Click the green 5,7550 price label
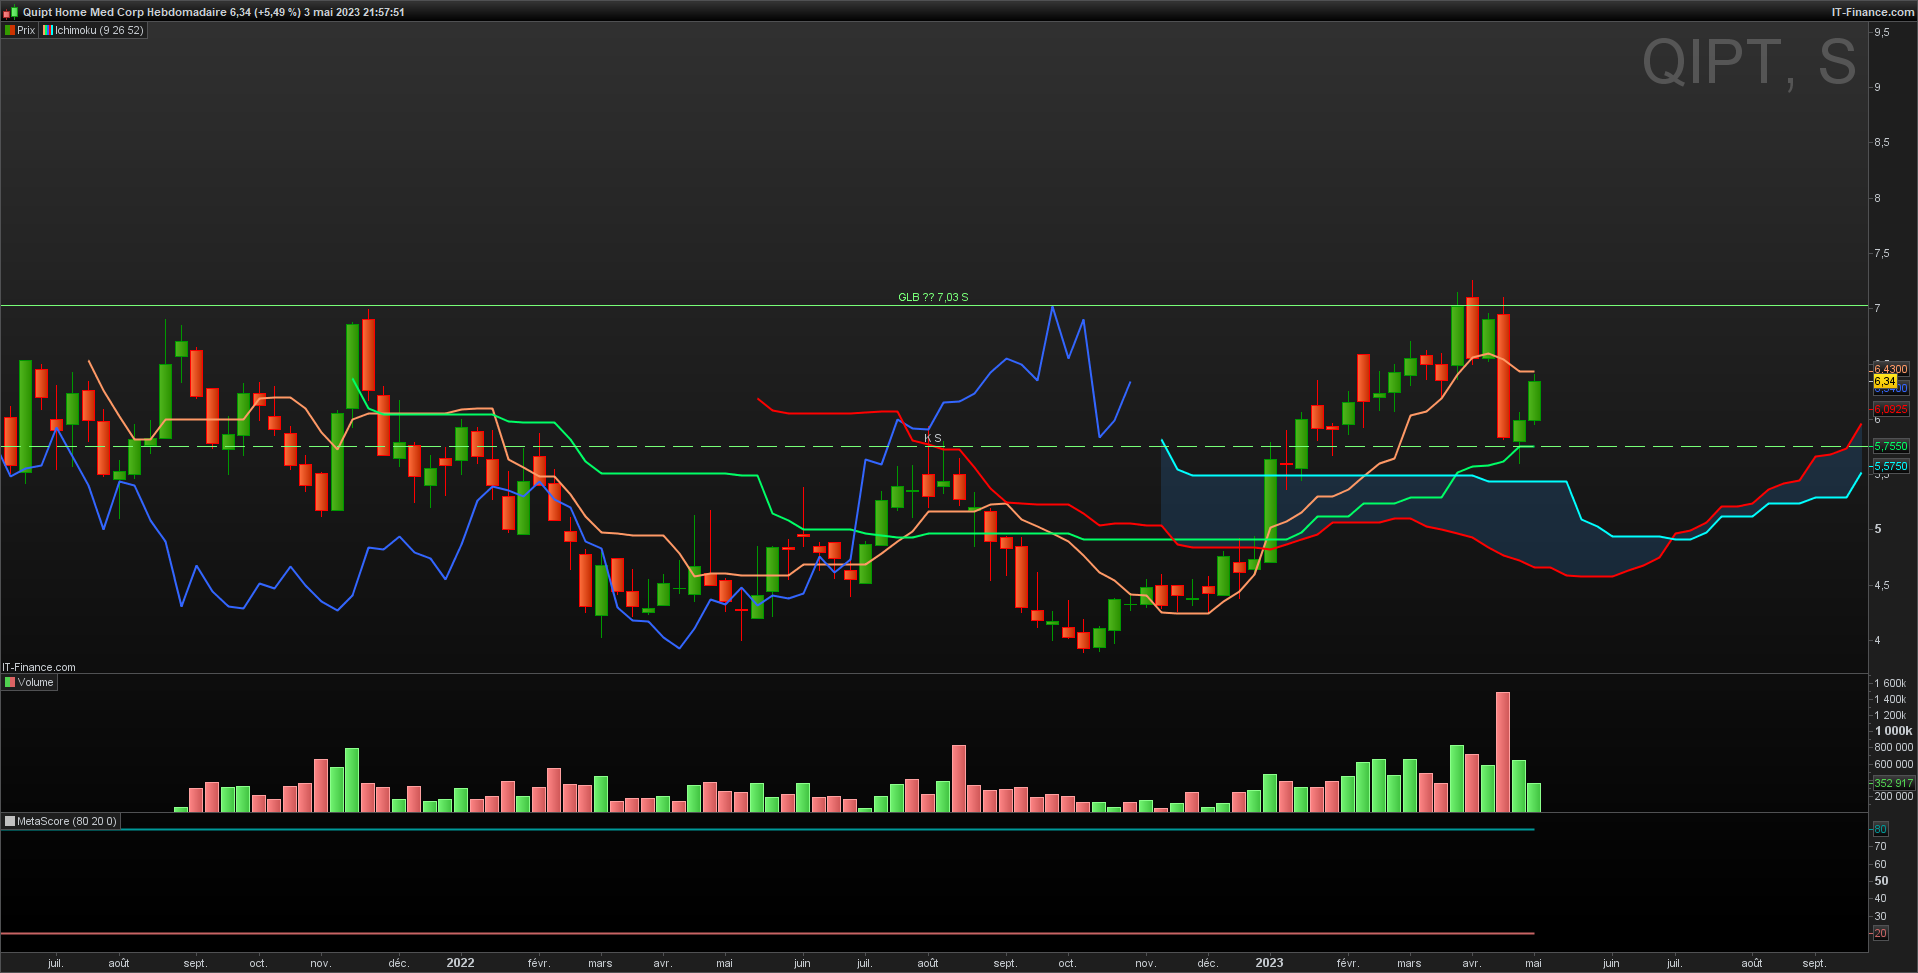This screenshot has width=1918, height=973. [1891, 446]
